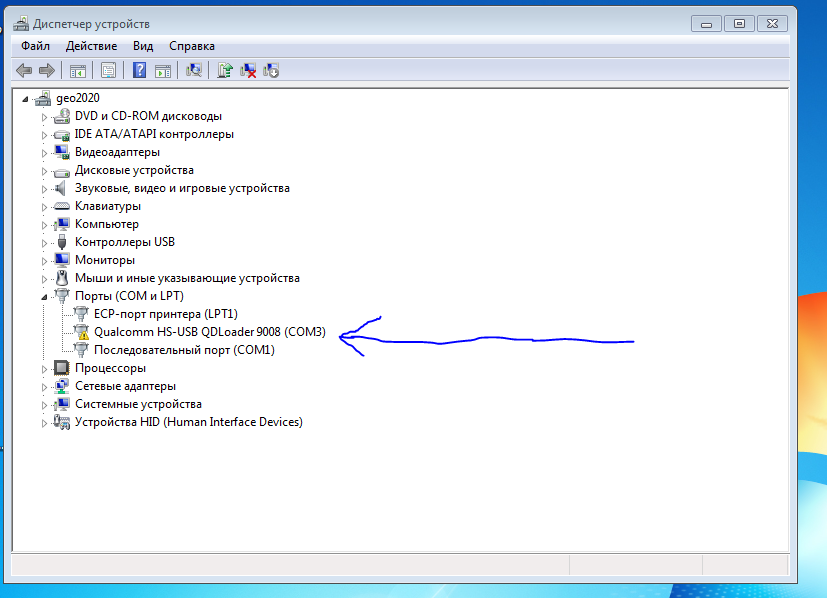Open Help via blue question mark icon
Screen dimensions: 827x598
[x=139, y=70]
